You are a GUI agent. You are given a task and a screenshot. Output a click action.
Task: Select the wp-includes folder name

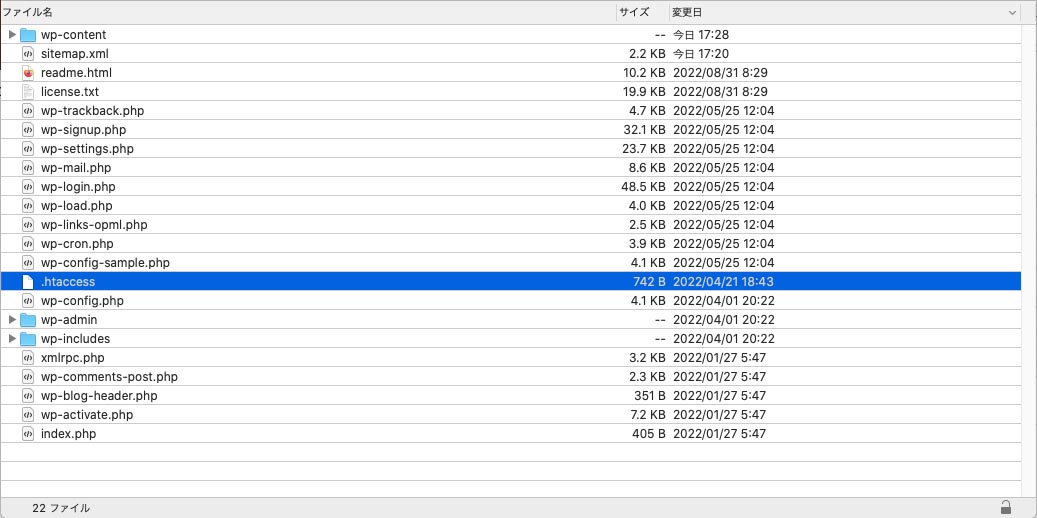(x=75, y=339)
